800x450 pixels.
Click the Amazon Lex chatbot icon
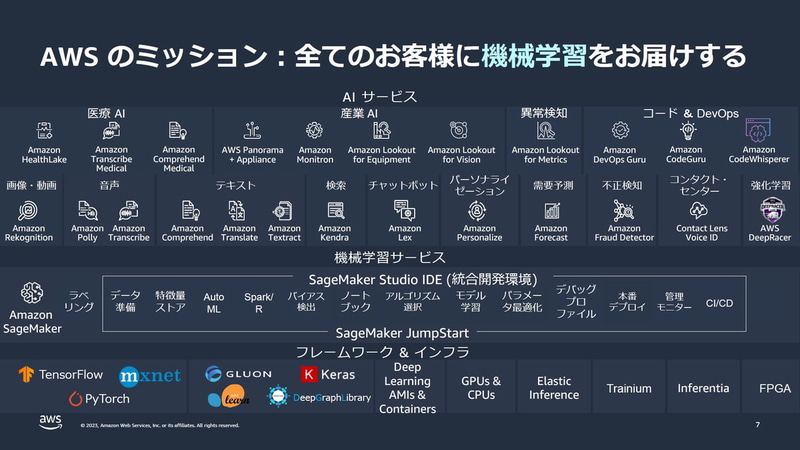click(405, 211)
